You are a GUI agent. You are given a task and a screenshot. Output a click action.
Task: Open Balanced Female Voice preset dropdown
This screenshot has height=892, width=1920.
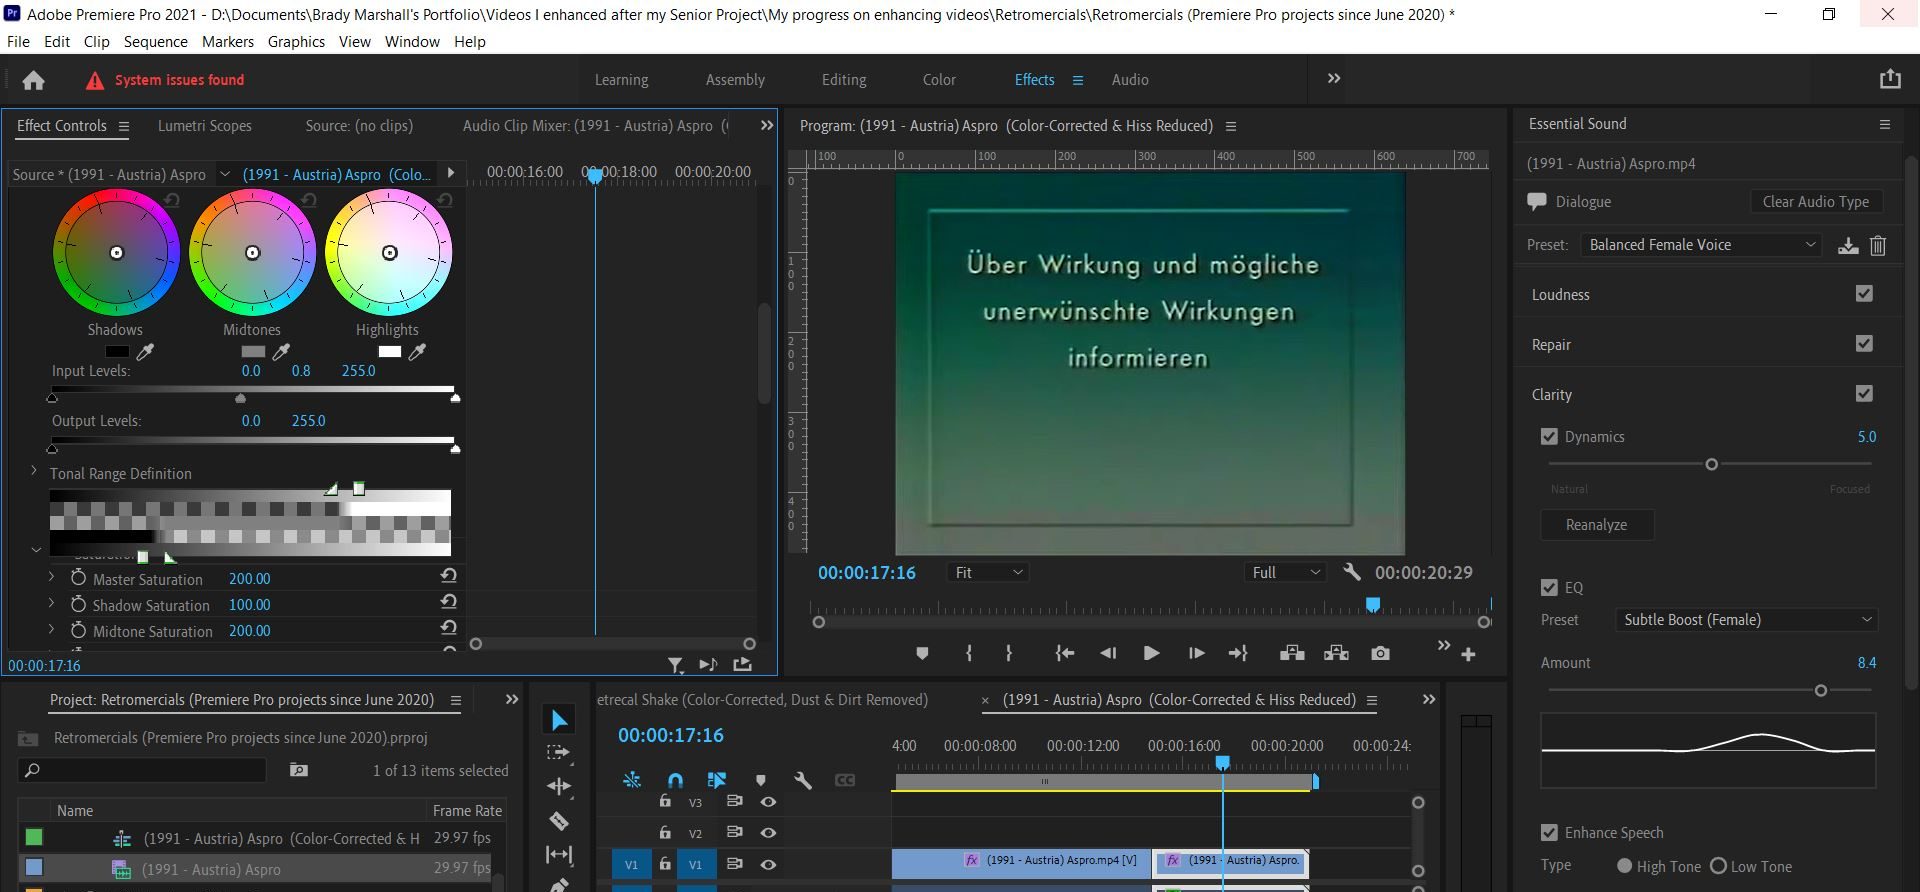coord(1700,245)
